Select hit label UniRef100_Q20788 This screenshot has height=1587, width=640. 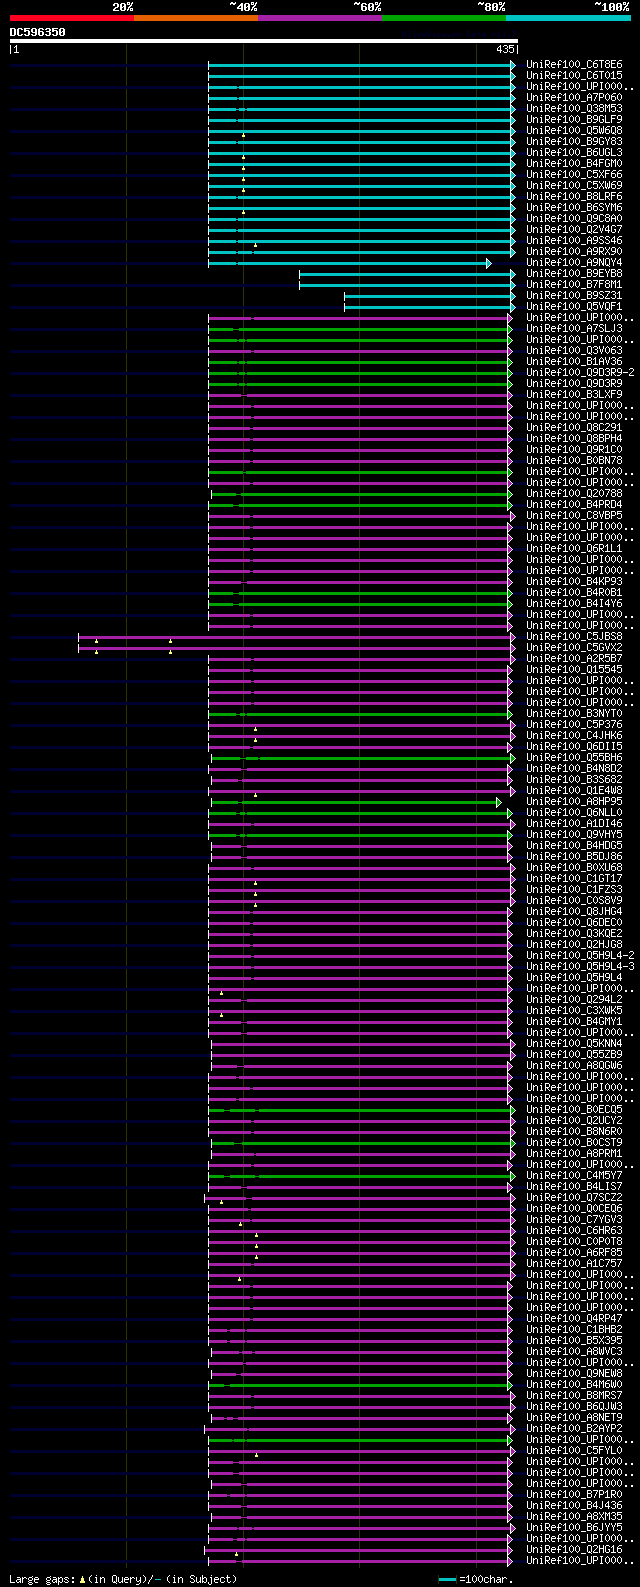point(574,494)
